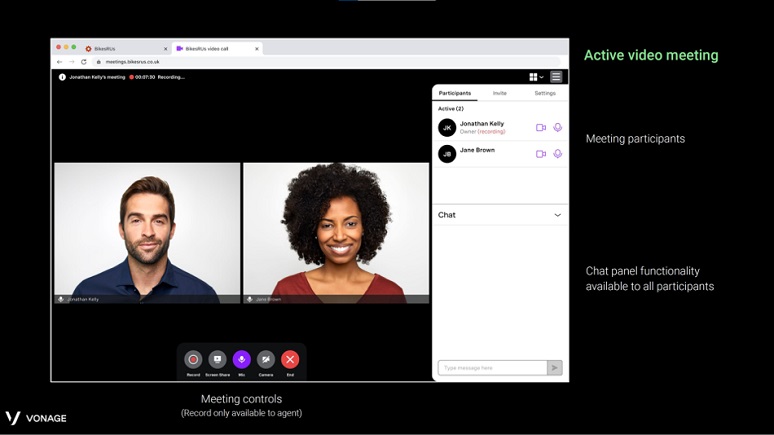Toggle the side panel hamburger menu
The width and height of the screenshot is (774, 435).
pyautogui.click(x=557, y=77)
